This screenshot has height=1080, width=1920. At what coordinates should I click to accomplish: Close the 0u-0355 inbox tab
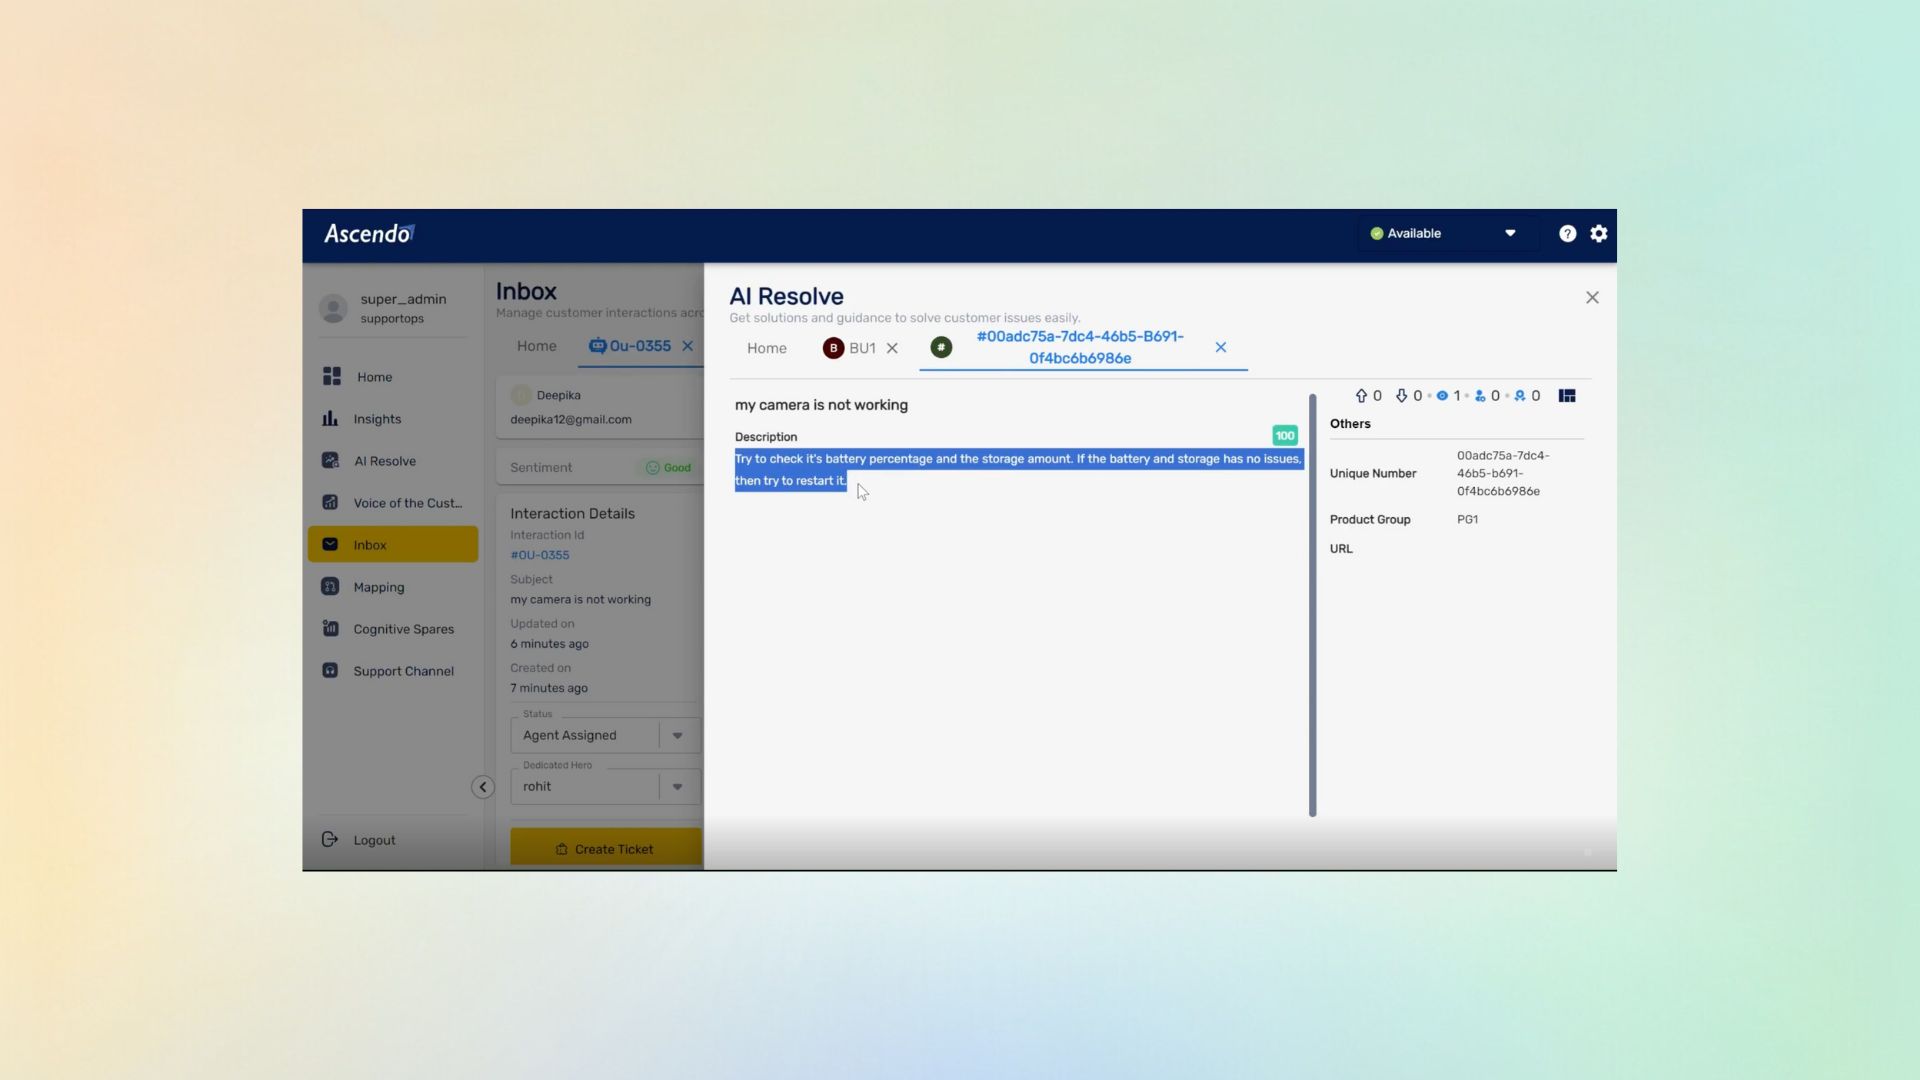pos(688,346)
